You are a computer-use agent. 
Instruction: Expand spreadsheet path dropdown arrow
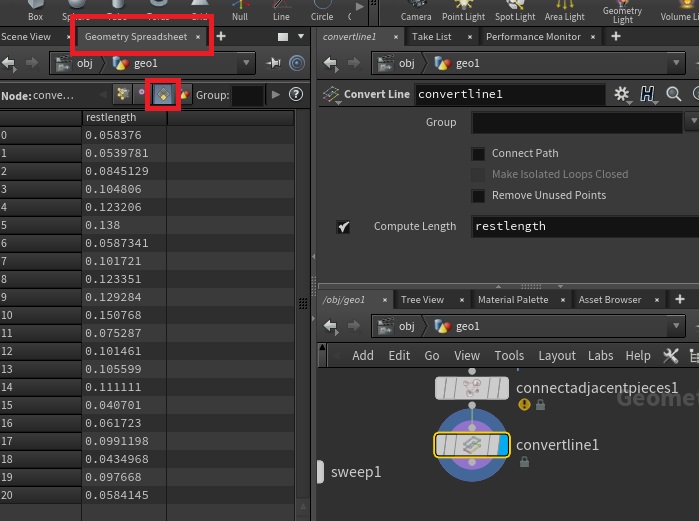pyautogui.click(x=246, y=63)
